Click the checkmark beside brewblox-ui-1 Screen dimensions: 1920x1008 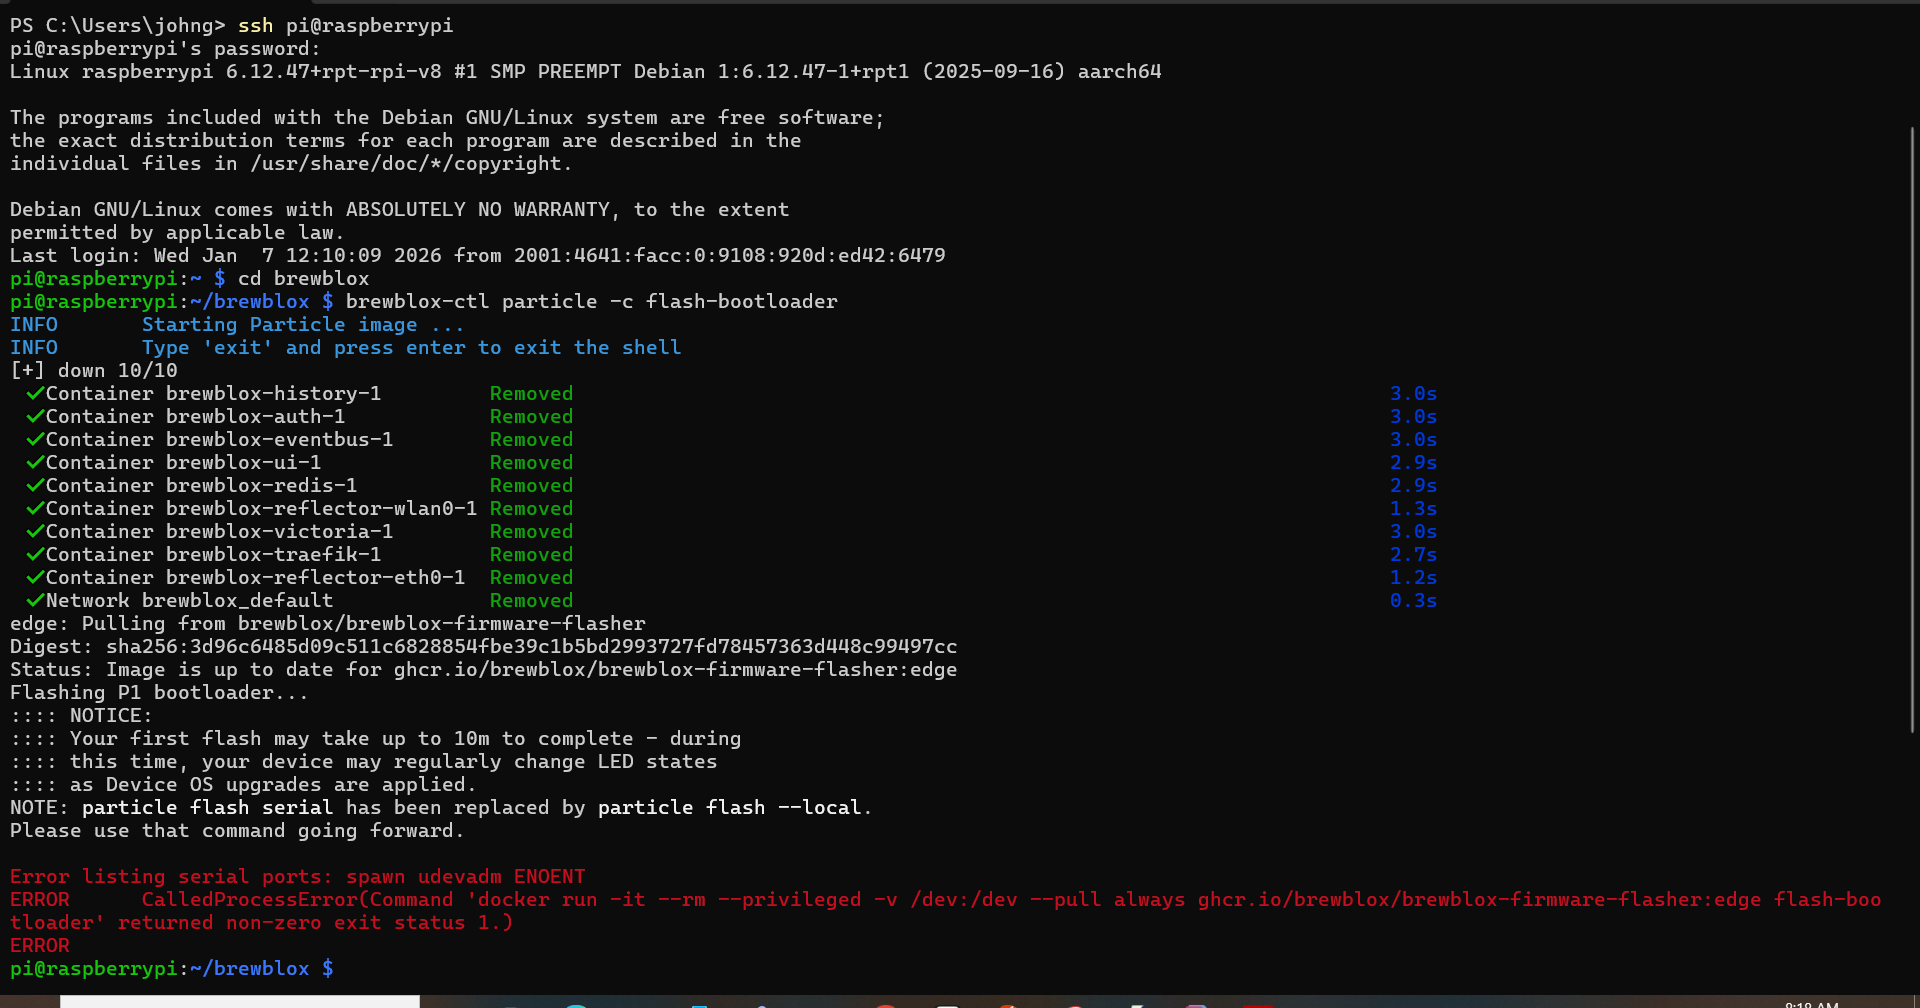[35, 463]
